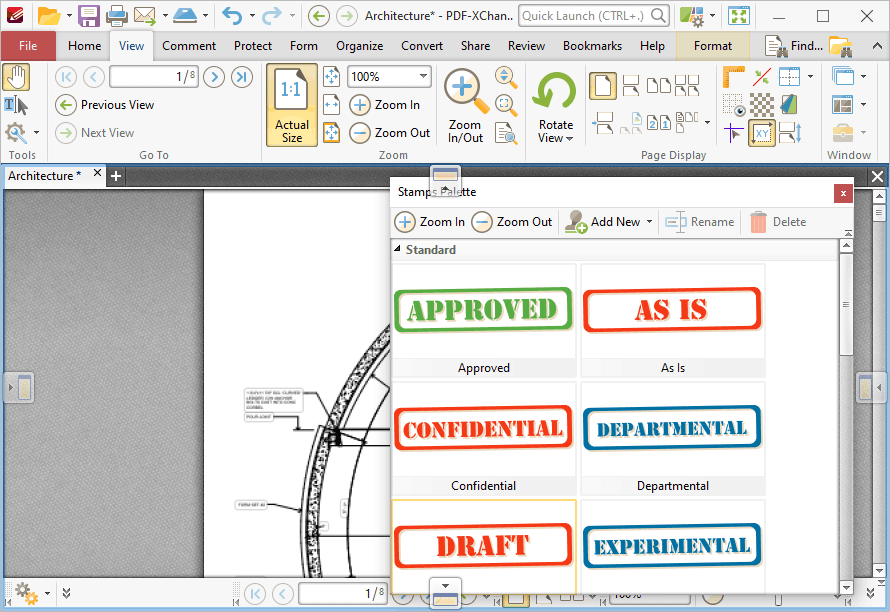Collapse the Standard stamps group
The height and width of the screenshot is (612, 890).
398,249
